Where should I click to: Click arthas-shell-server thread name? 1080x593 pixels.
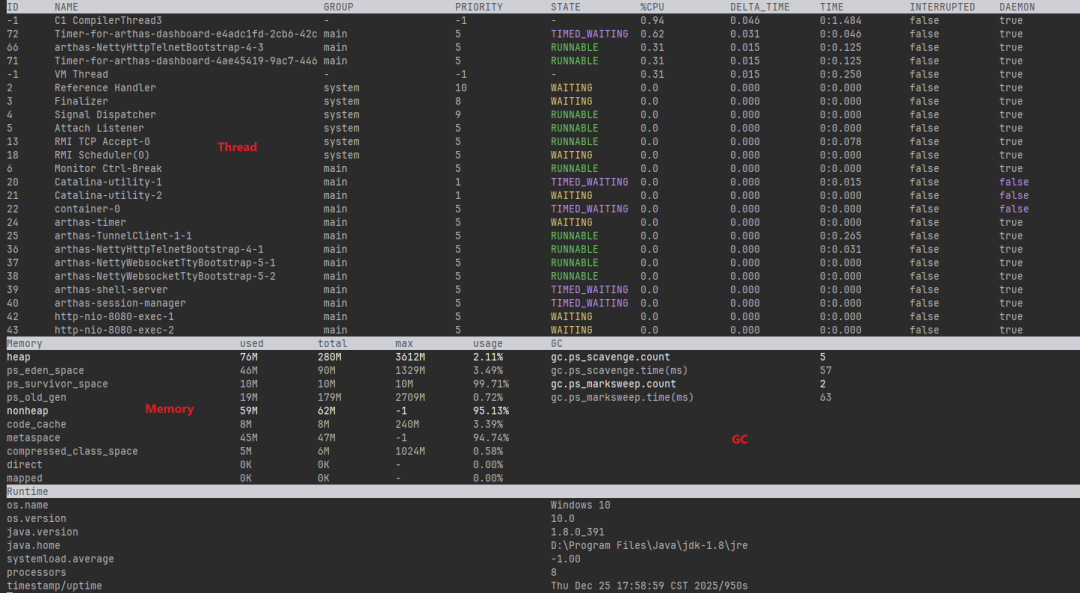[x=111, y=289]
